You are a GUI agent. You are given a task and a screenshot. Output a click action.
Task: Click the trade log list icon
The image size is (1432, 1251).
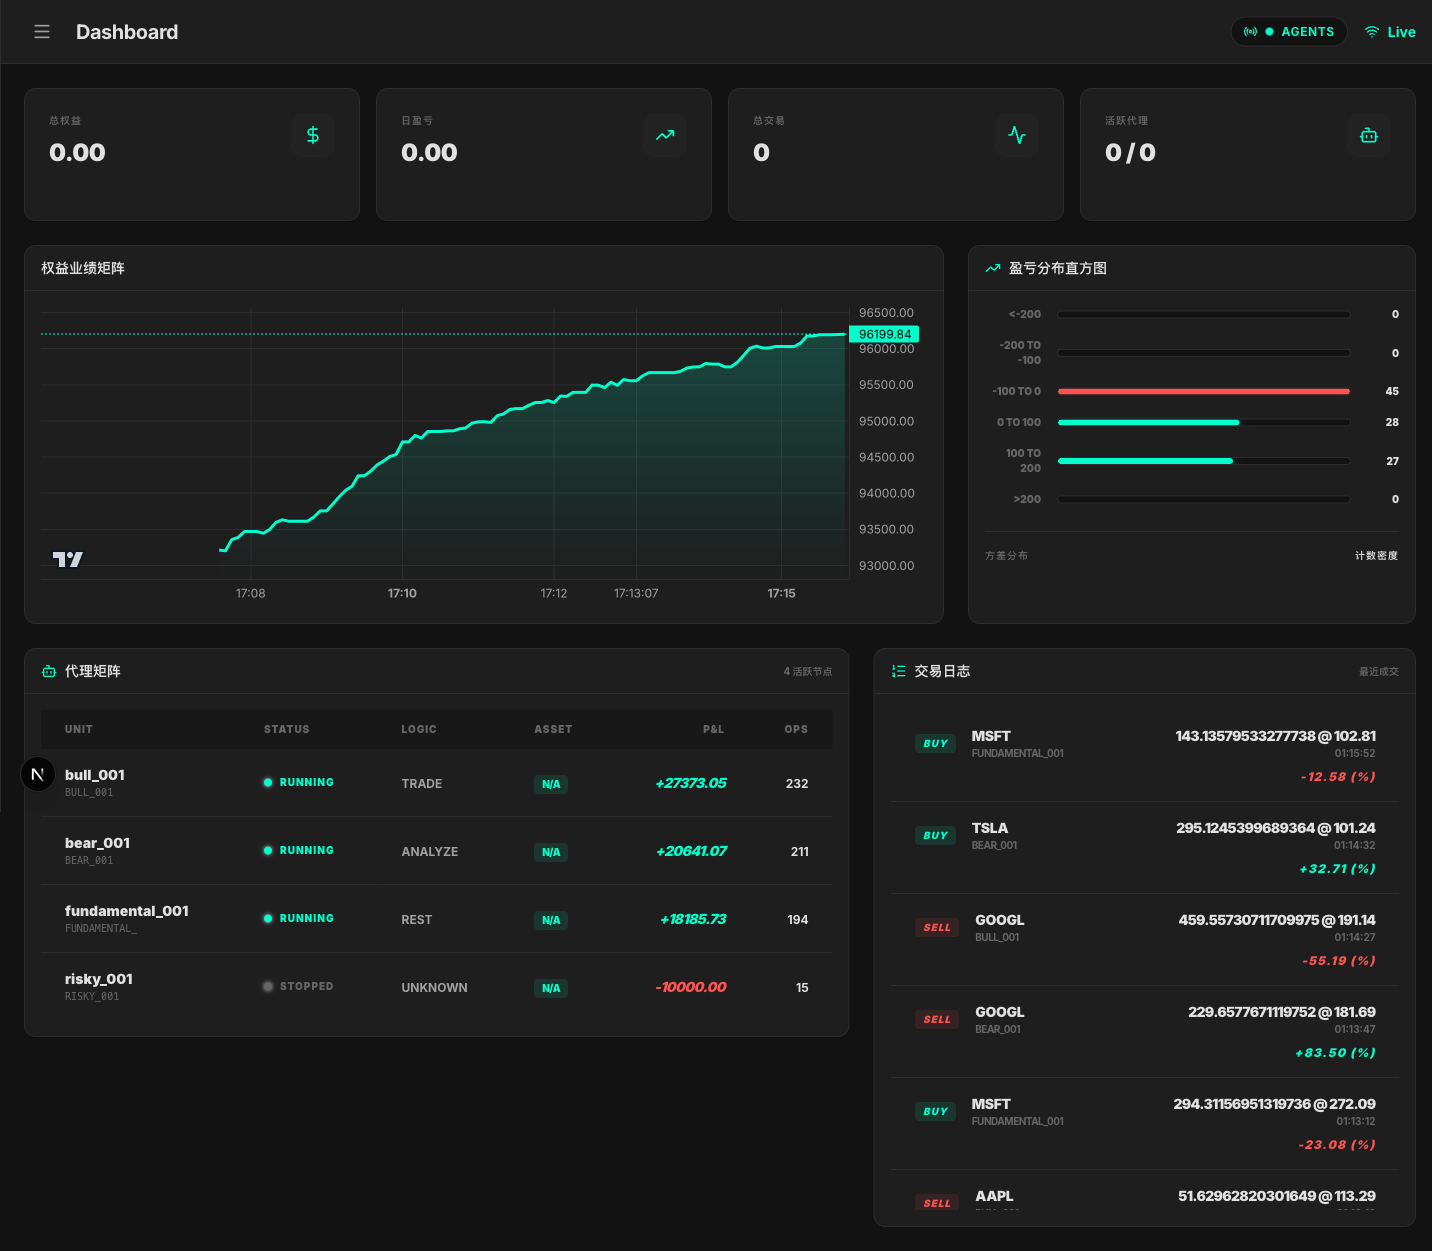[898, 671]
